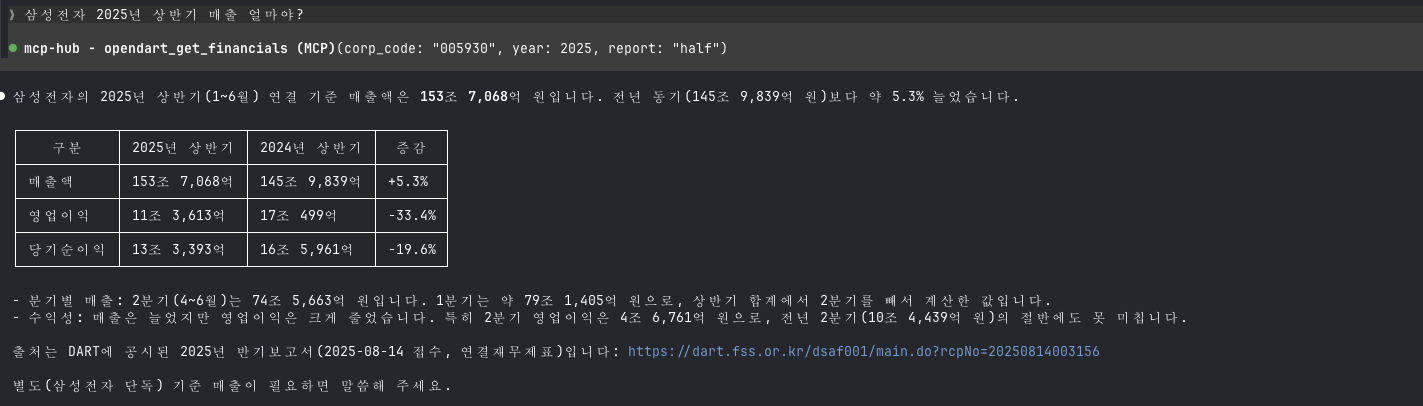Click table header 증감
This screenshot has height=406, width=1423.
tap(412, 148)
